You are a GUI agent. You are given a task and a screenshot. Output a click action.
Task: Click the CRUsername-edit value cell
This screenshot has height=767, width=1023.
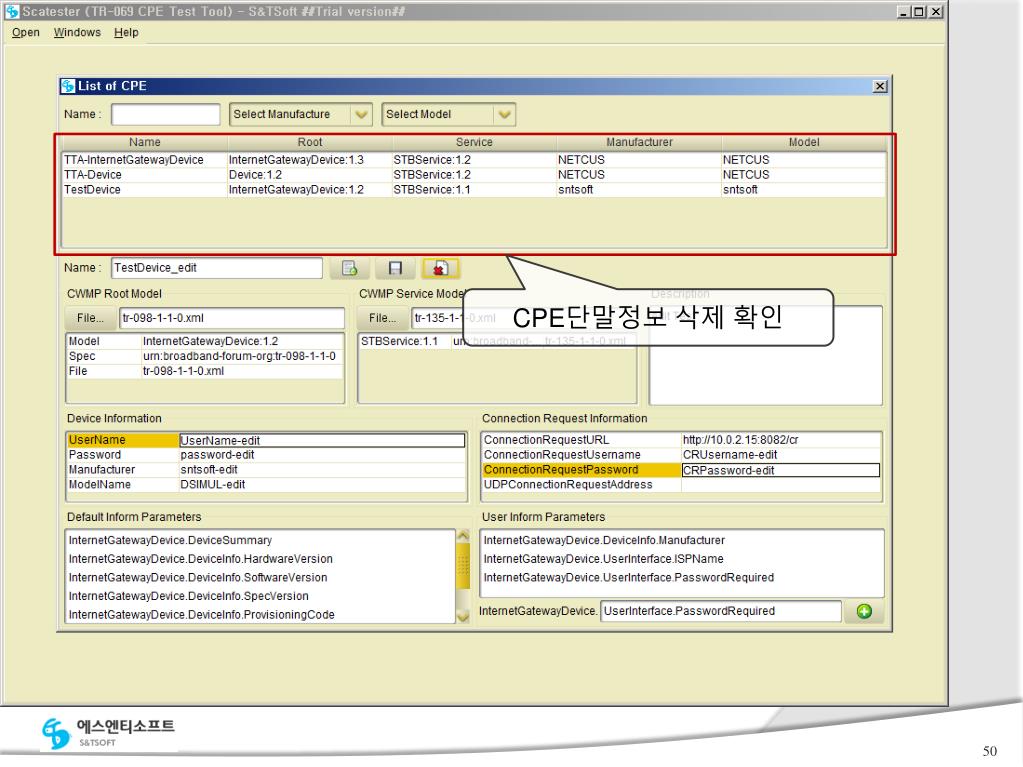(781, 455)
